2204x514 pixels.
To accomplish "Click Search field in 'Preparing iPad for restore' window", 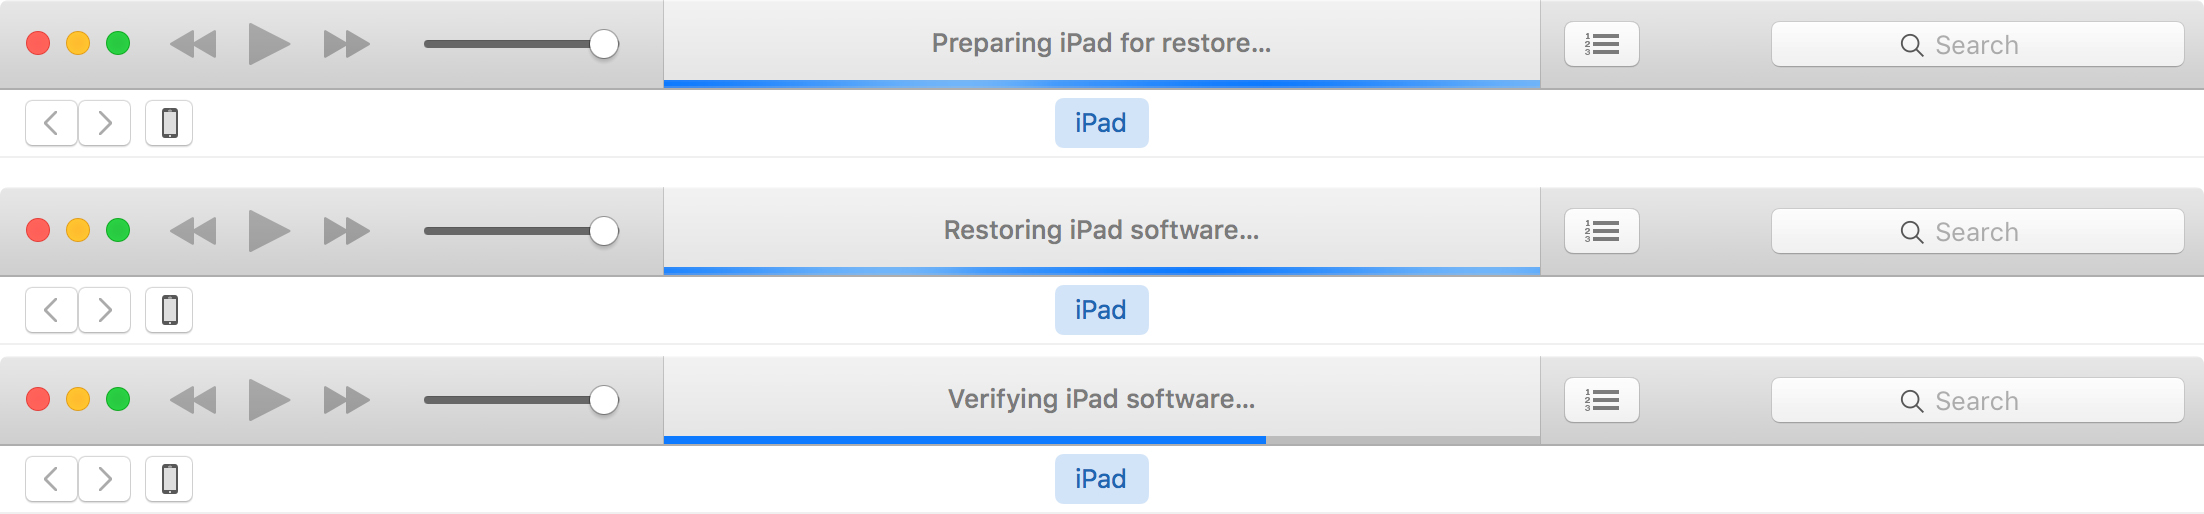I will (1977, 44).
